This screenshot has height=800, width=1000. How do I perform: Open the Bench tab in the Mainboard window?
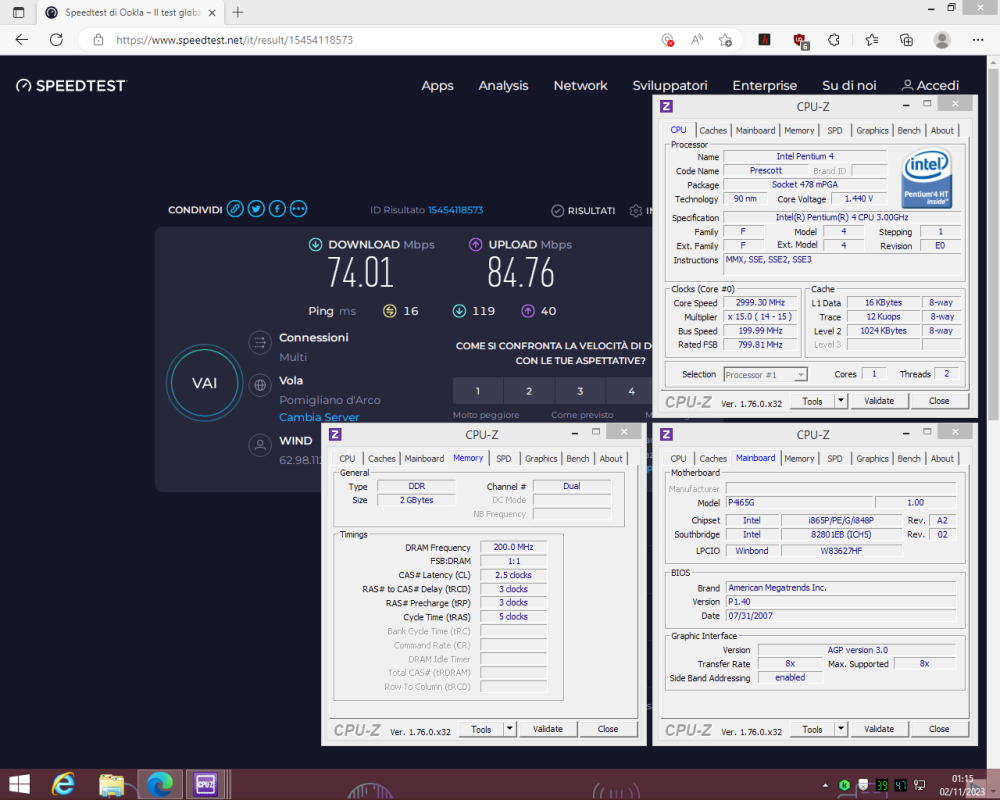908,458
